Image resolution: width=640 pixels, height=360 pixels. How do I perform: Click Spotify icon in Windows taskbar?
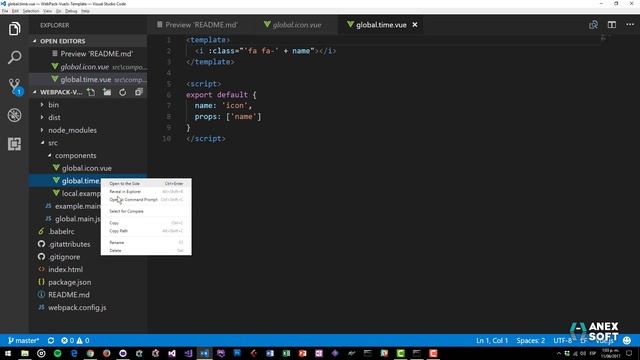58,353
